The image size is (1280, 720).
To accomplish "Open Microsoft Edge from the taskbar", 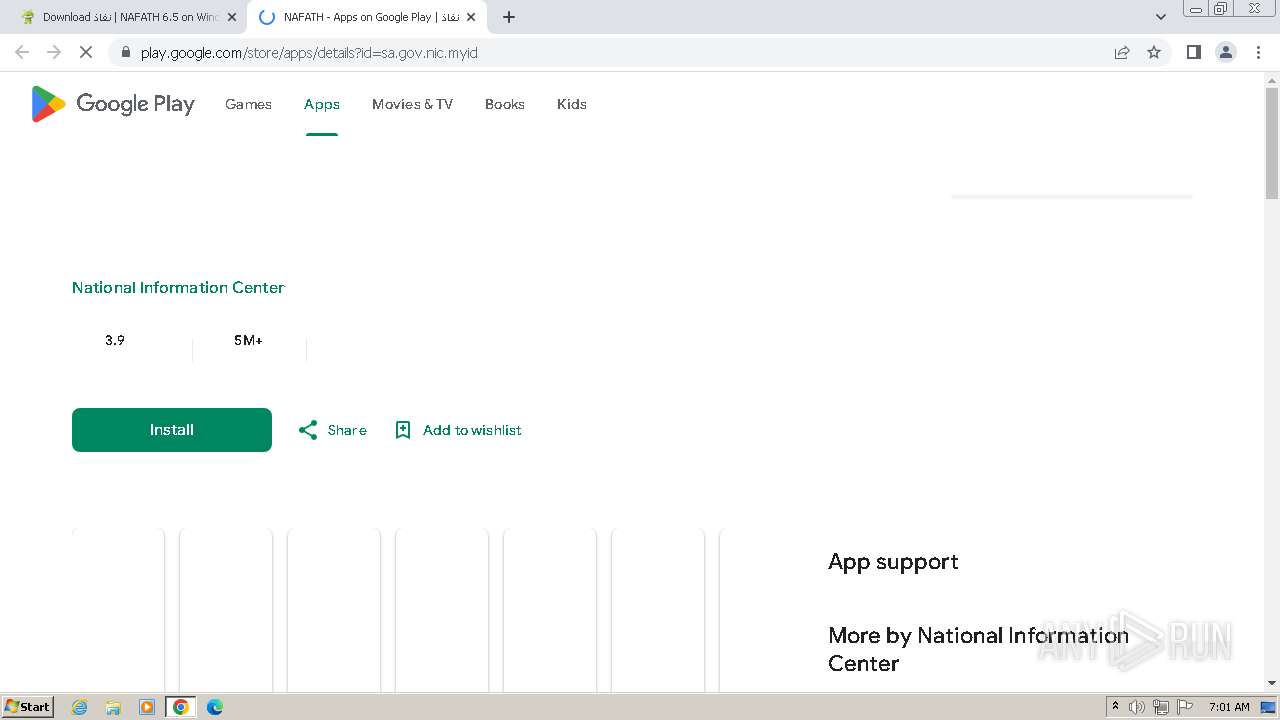I will coord(215,707).
